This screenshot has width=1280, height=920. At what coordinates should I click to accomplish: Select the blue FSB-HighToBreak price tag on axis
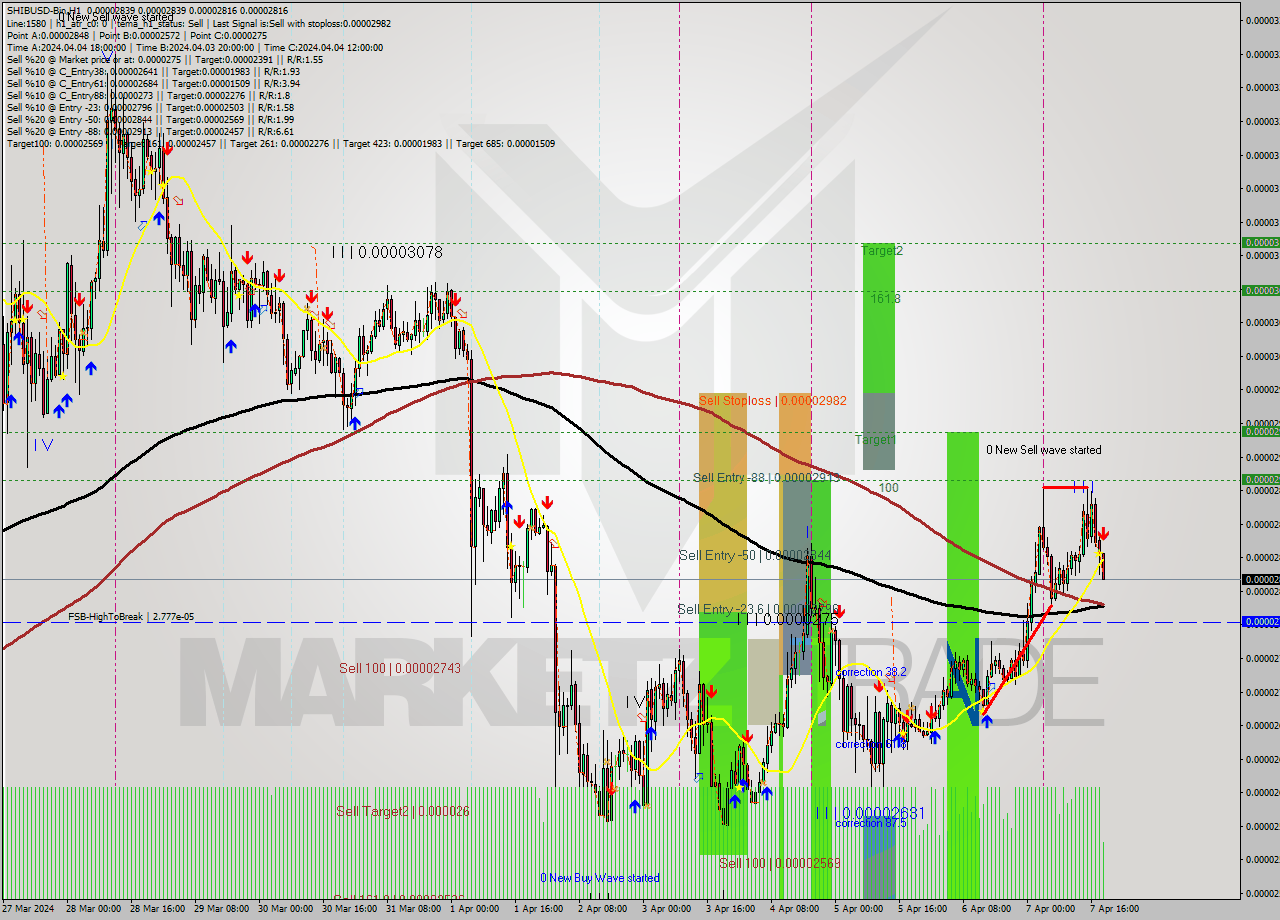(1260, 621)
